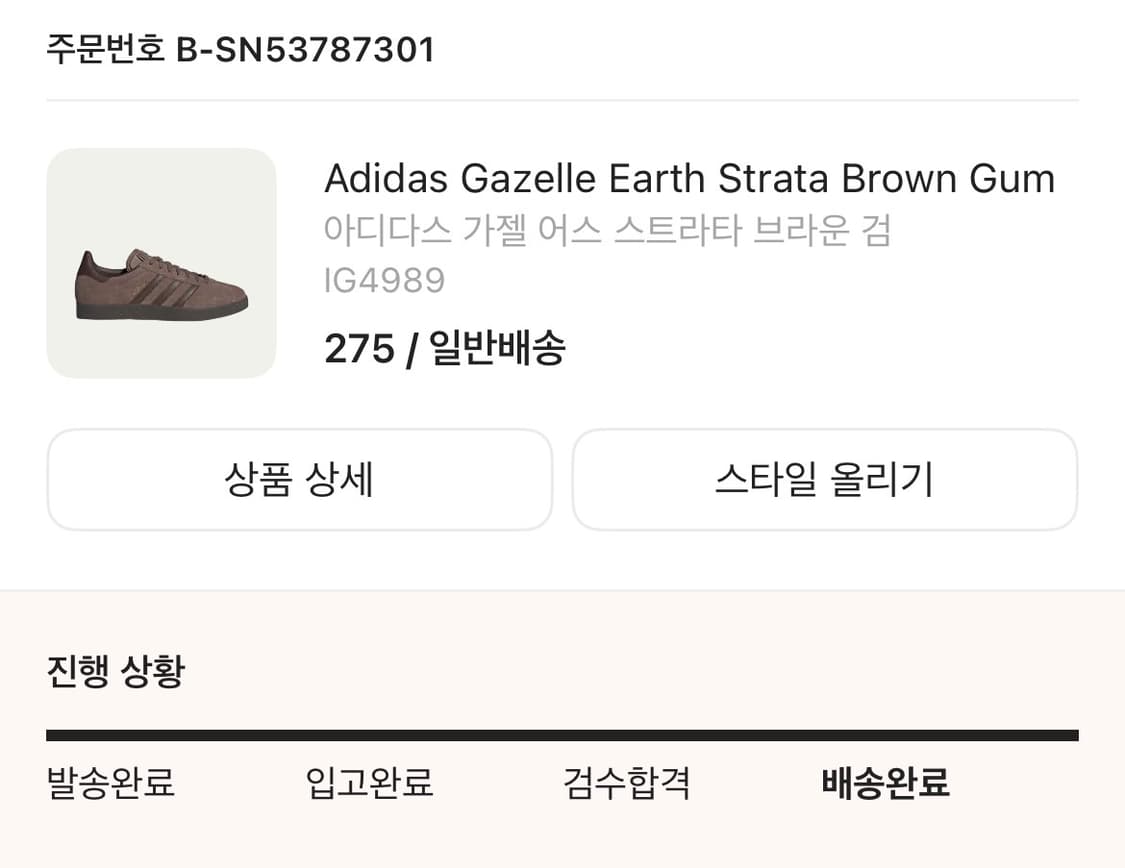
Task: Click the 입고완료 arrival status step
Action: (369, 786)
